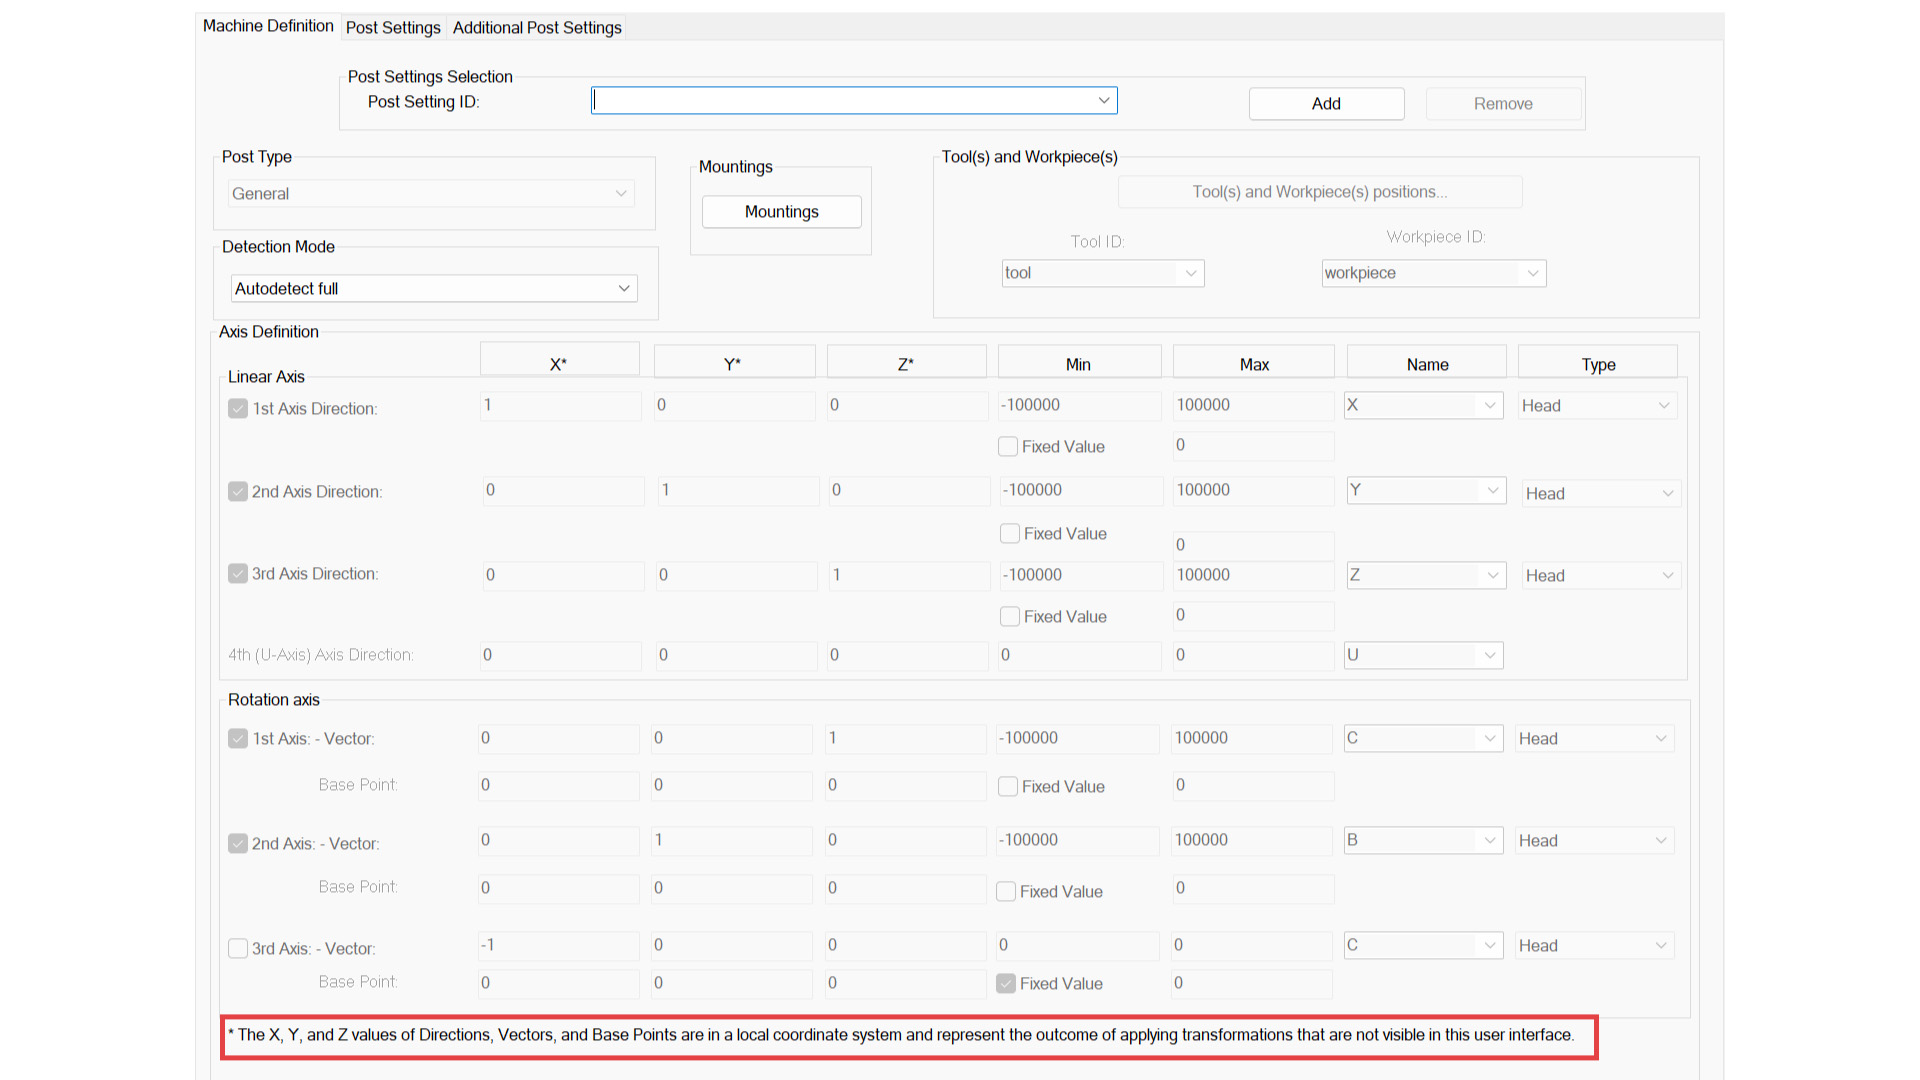Screen dimensions: 1920x1080
Task: Open the Workpiece ID dropdown
Action: point(1434,273)
